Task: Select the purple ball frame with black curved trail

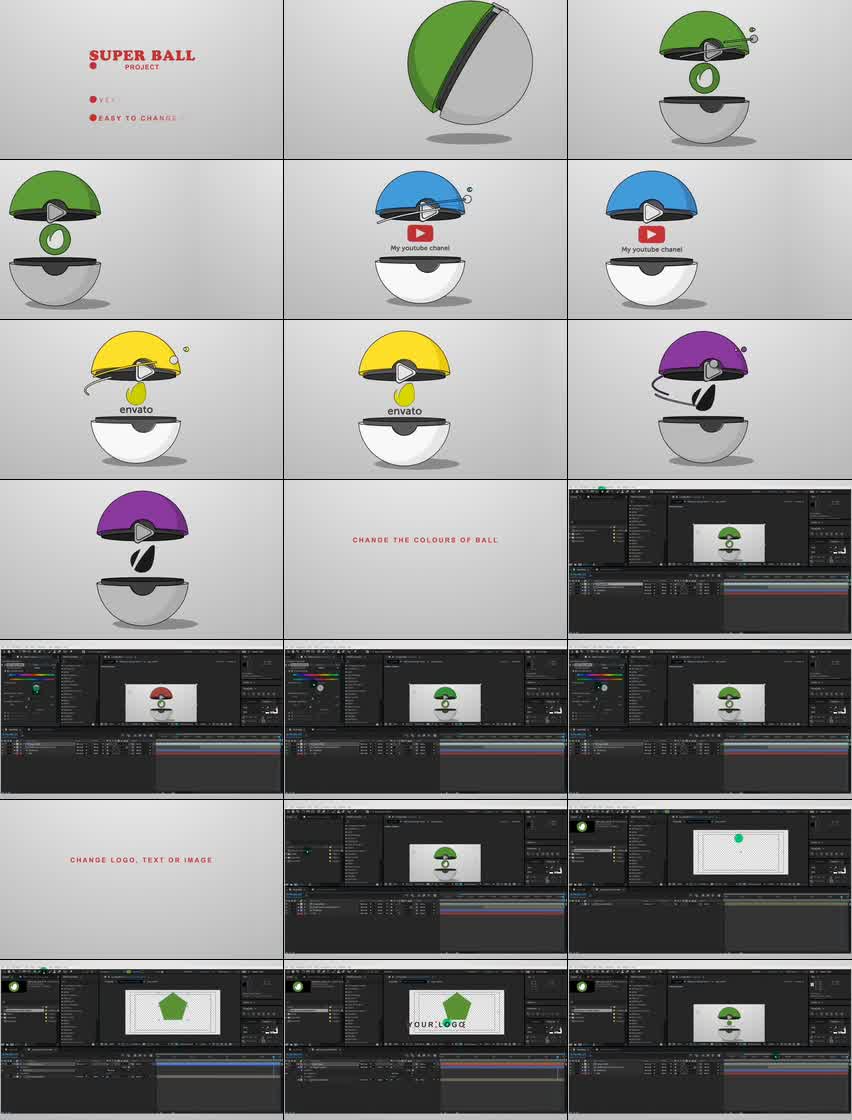Action: pyautogui.click(x=710, y=399)
